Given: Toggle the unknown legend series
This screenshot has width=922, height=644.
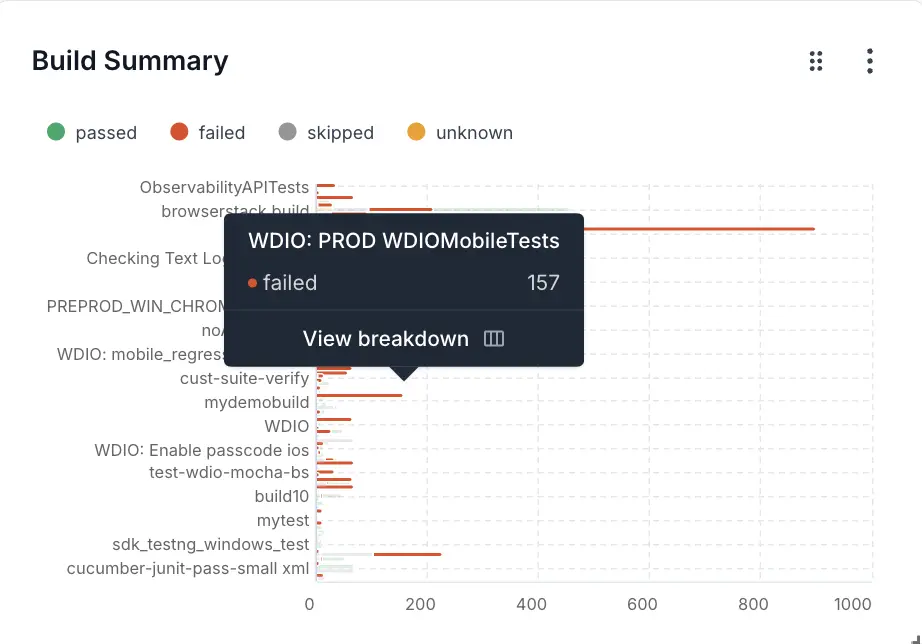Looking at the screenshot, I should tap(474, 133).
